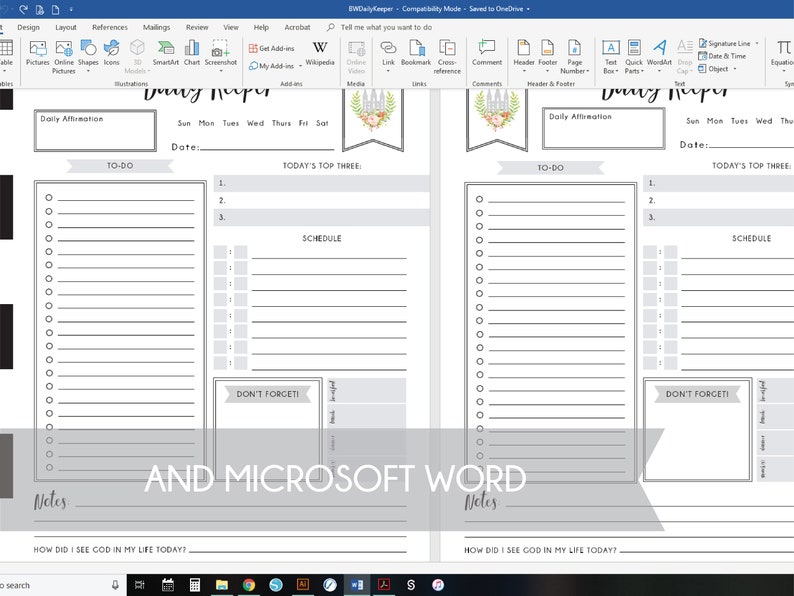Open Object dropdown arrow
This screenshot has height=596, width=794.
735,69
